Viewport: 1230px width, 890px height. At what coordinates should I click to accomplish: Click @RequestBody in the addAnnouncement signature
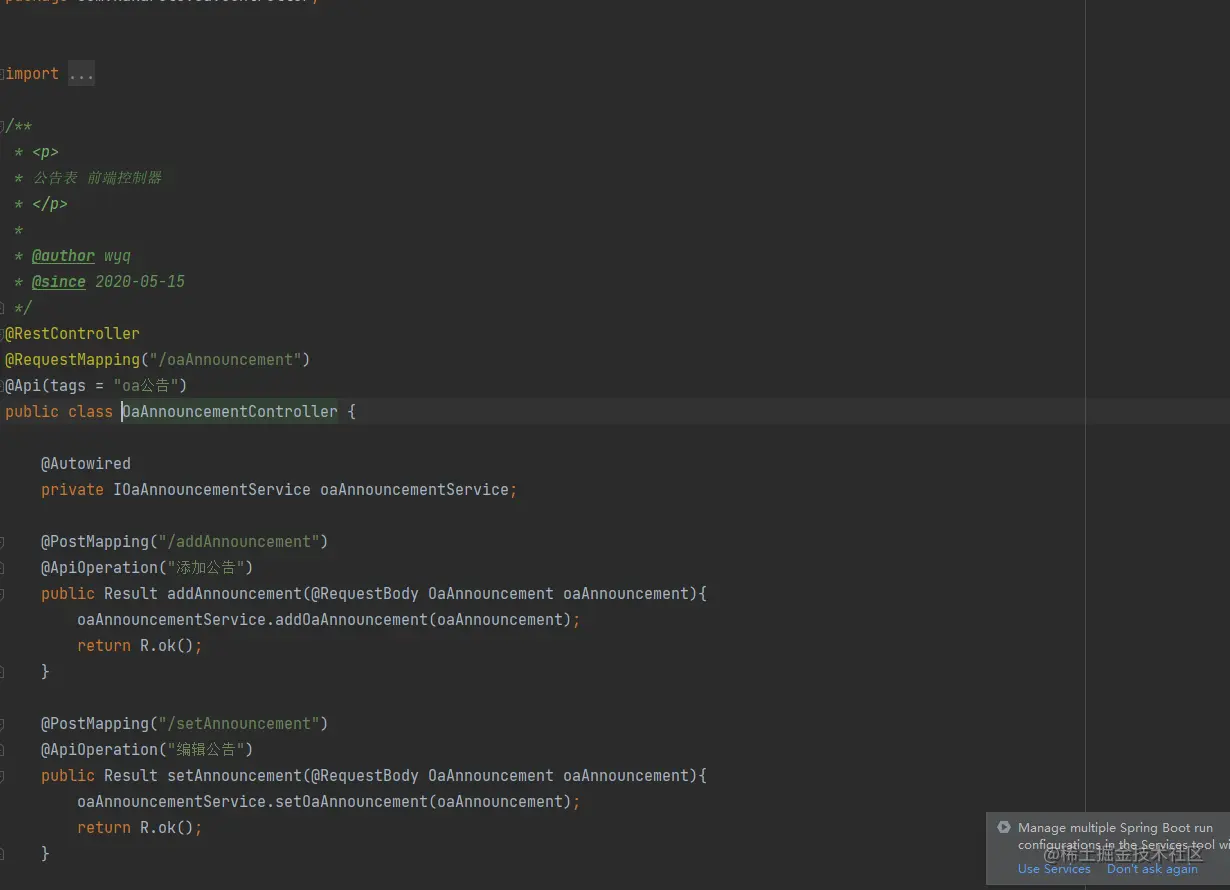365,594
